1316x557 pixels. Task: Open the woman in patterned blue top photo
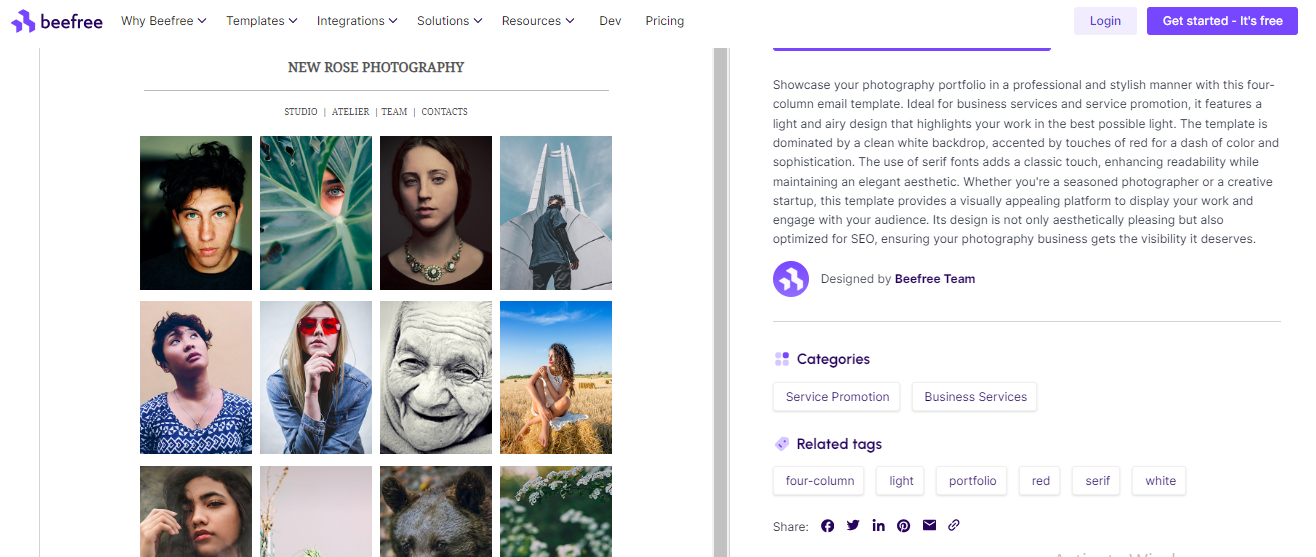(x=196, y=377)
